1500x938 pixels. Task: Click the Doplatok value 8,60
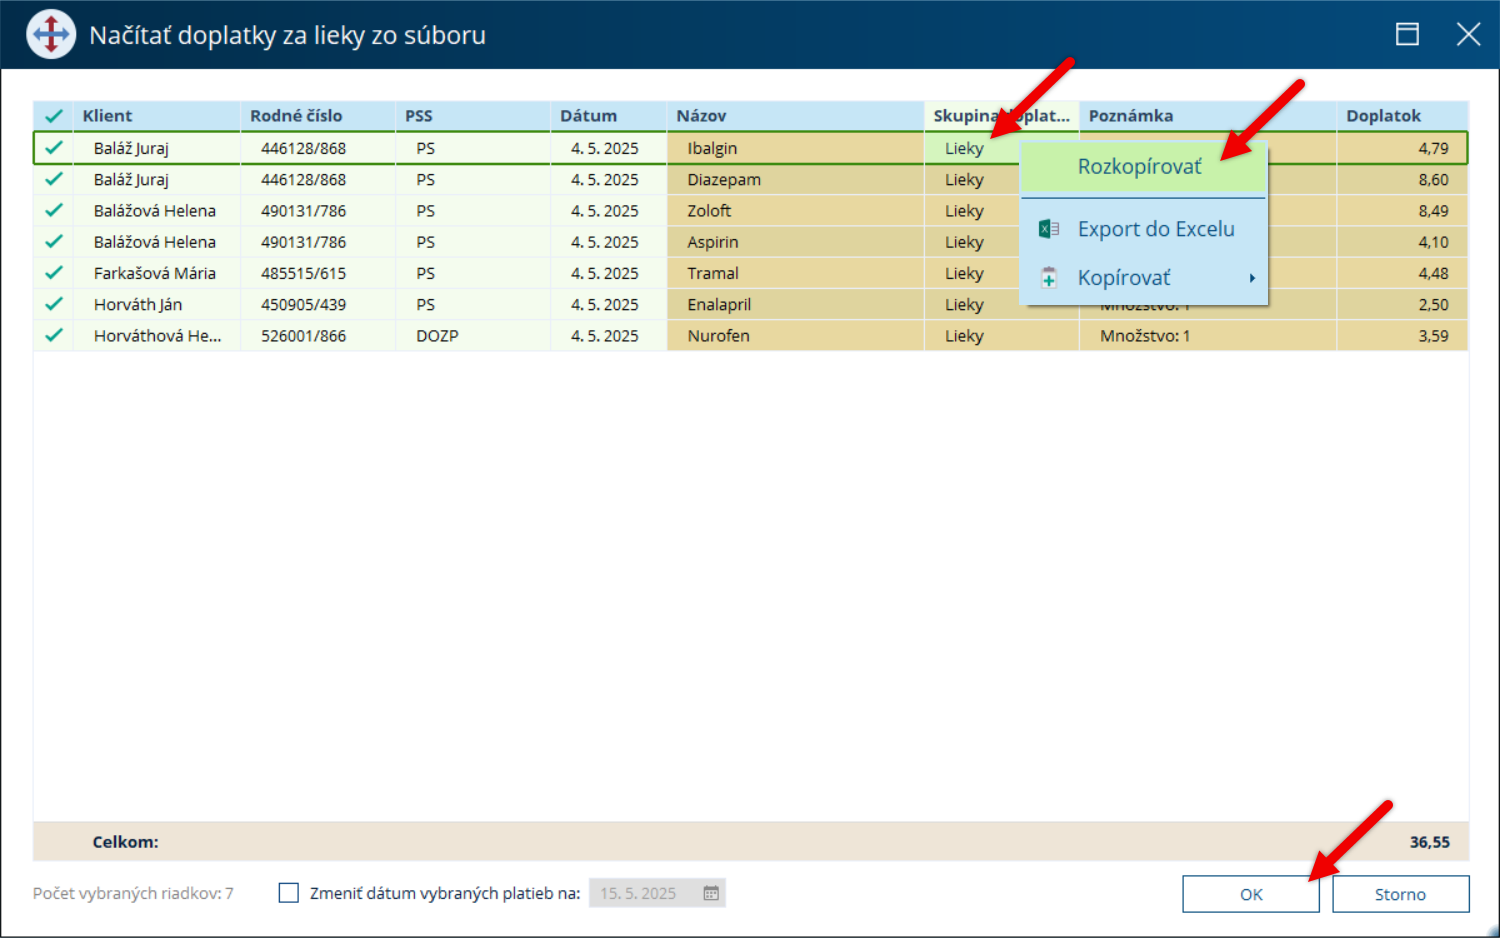tap(1402, 180)
